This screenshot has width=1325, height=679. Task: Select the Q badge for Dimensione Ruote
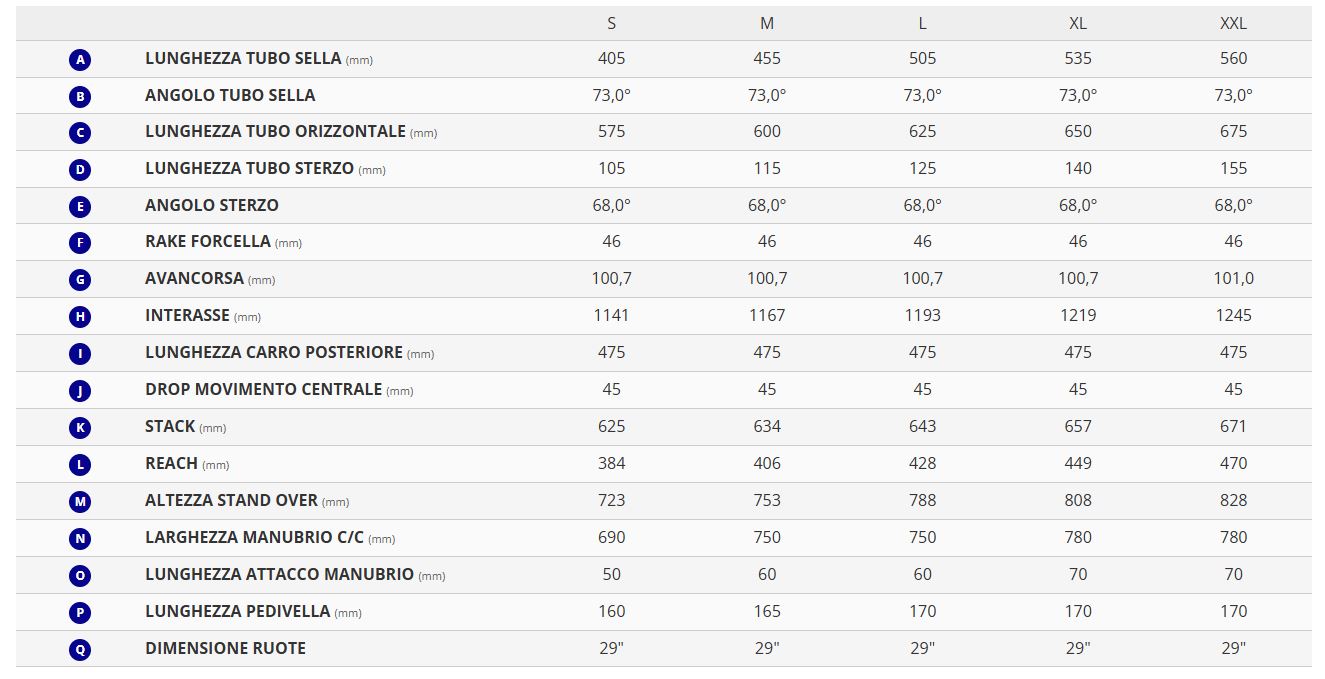[x=81, y=649]
